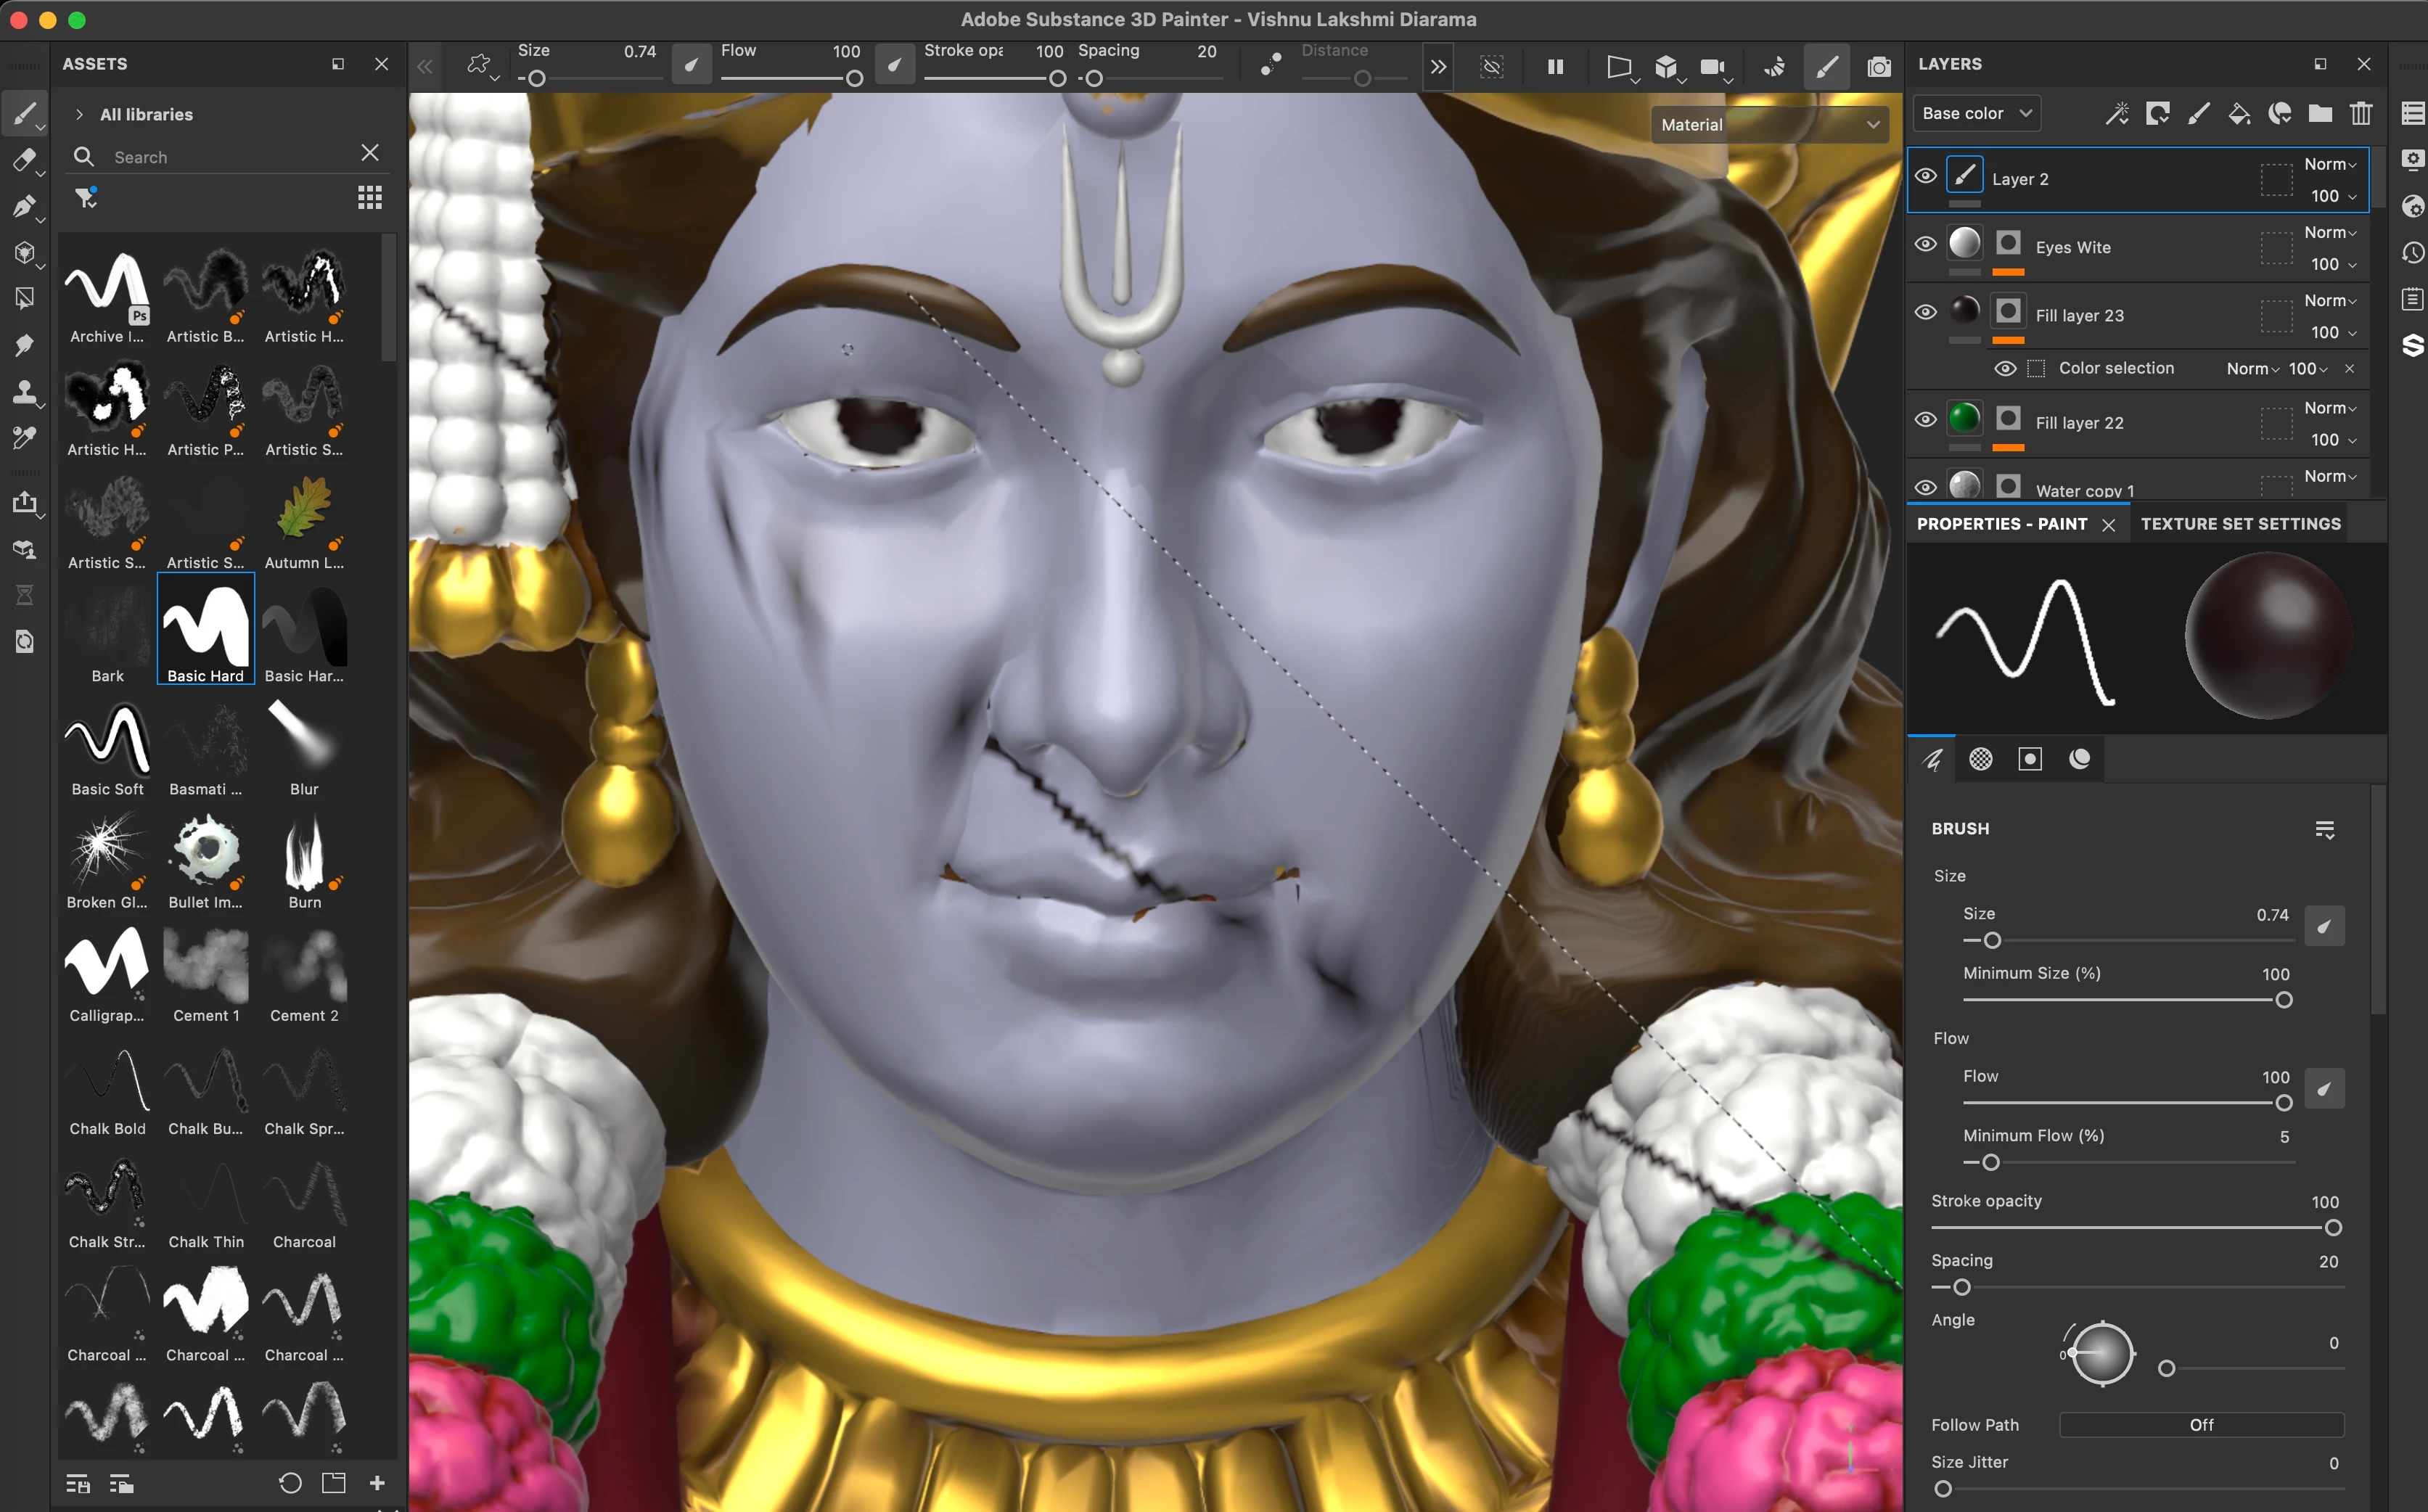
Task: Switch to Texture Set Settings tab
Action: (2240, 524)
